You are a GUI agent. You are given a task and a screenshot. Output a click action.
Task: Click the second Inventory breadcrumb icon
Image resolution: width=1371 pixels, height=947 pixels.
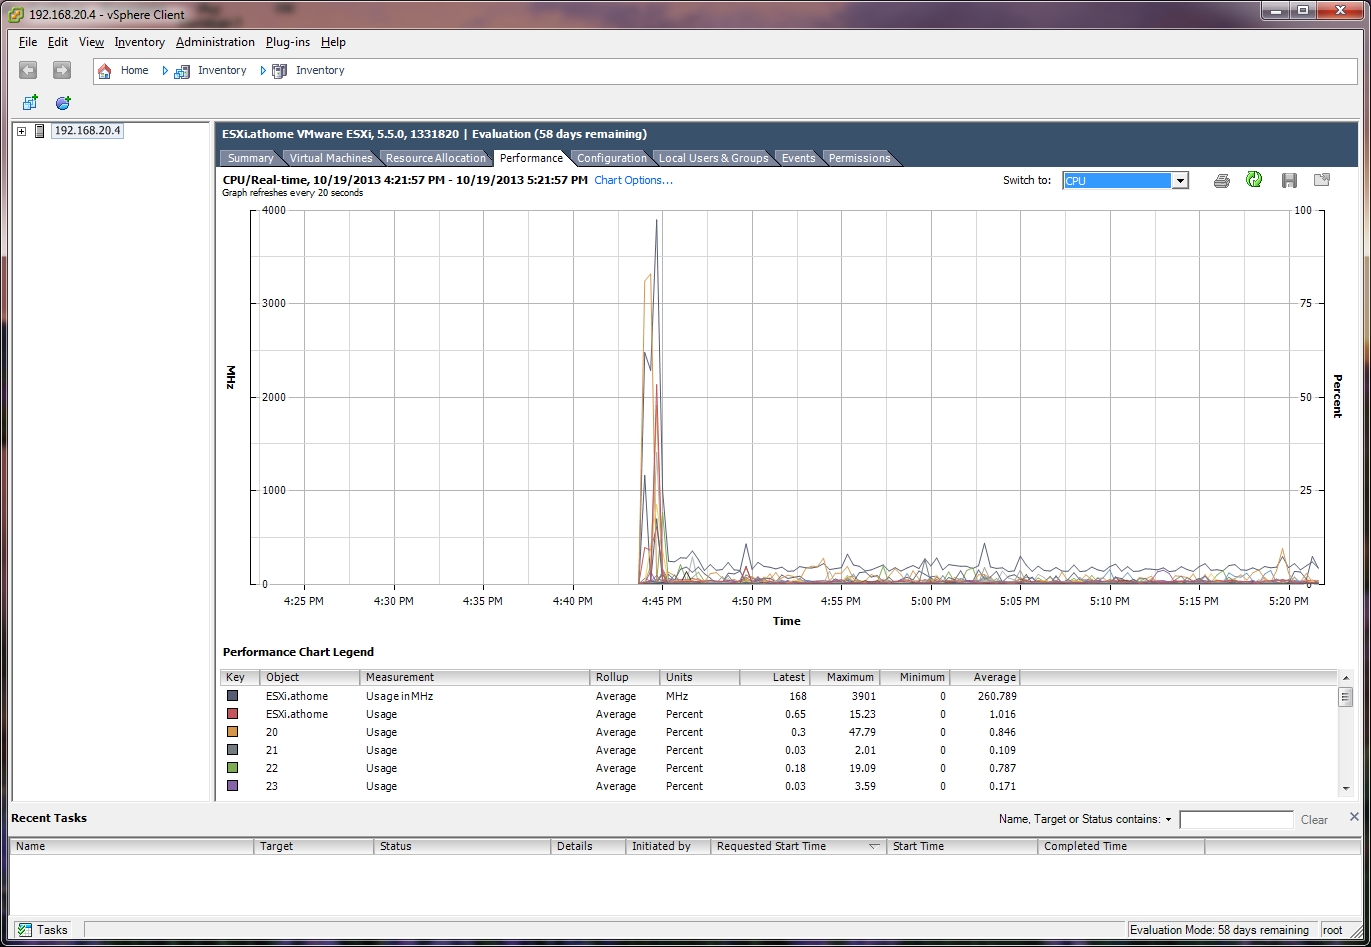[279, 71]
